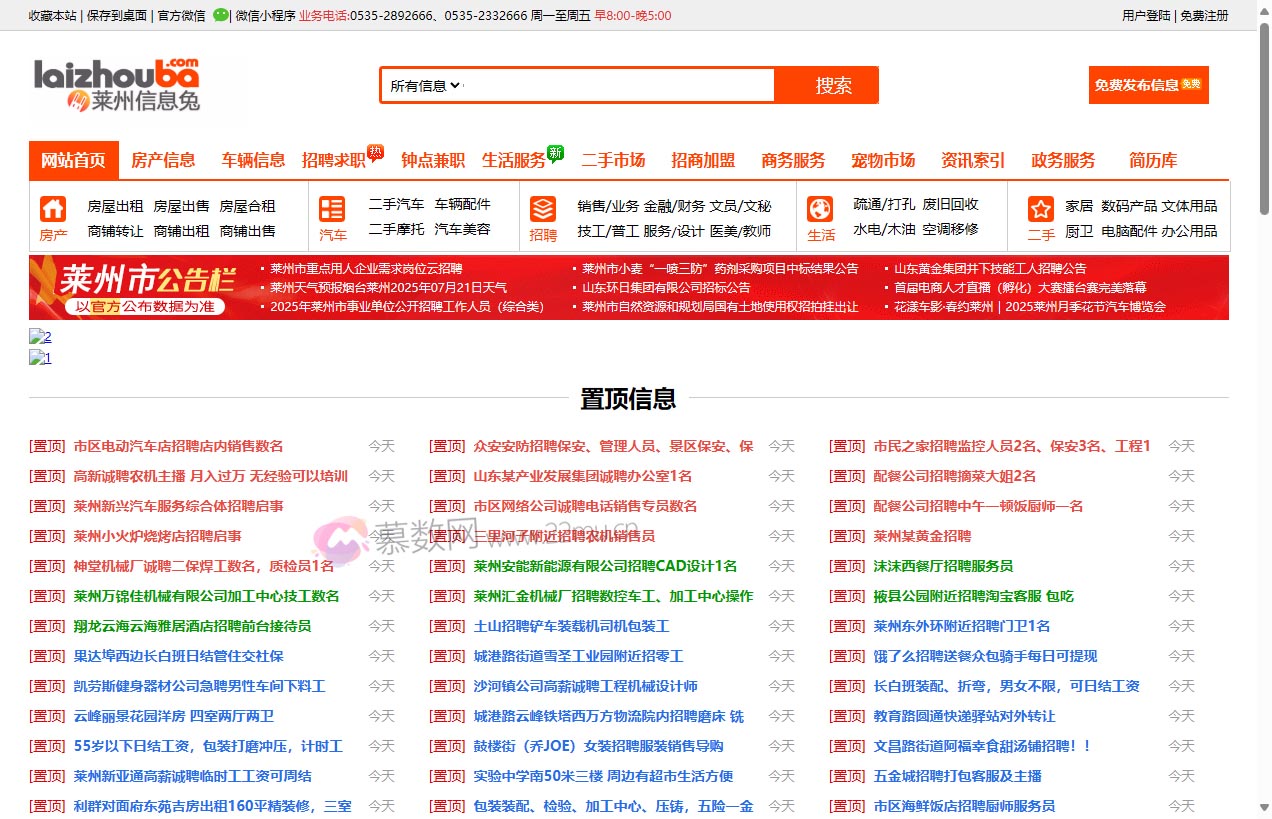Switch to the 二手市场 tab
This screenshot has height=819, width=1272.
coord(613,158)
